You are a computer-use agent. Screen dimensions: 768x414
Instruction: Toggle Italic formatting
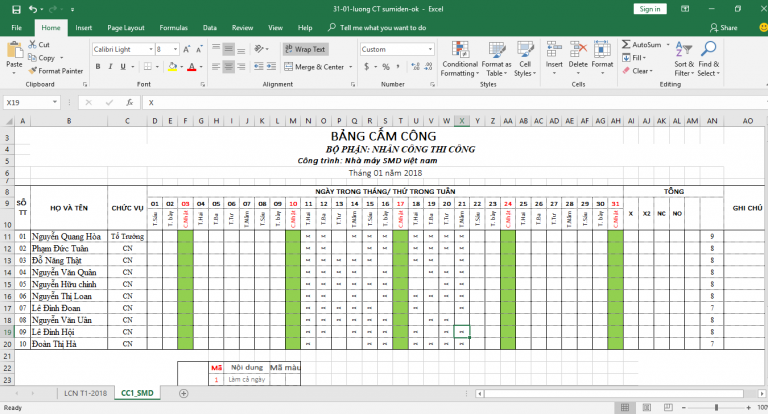(110, 67)
